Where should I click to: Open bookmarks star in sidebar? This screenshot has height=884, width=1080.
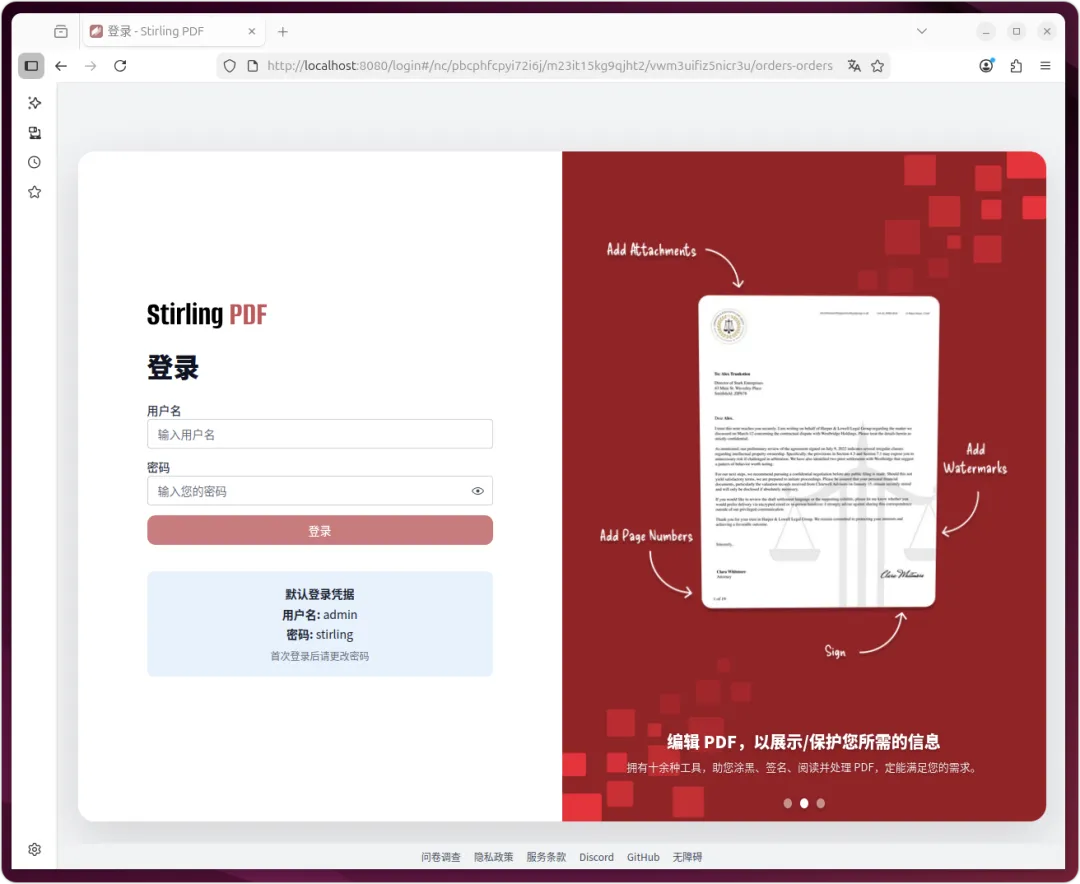click(34, 192)
